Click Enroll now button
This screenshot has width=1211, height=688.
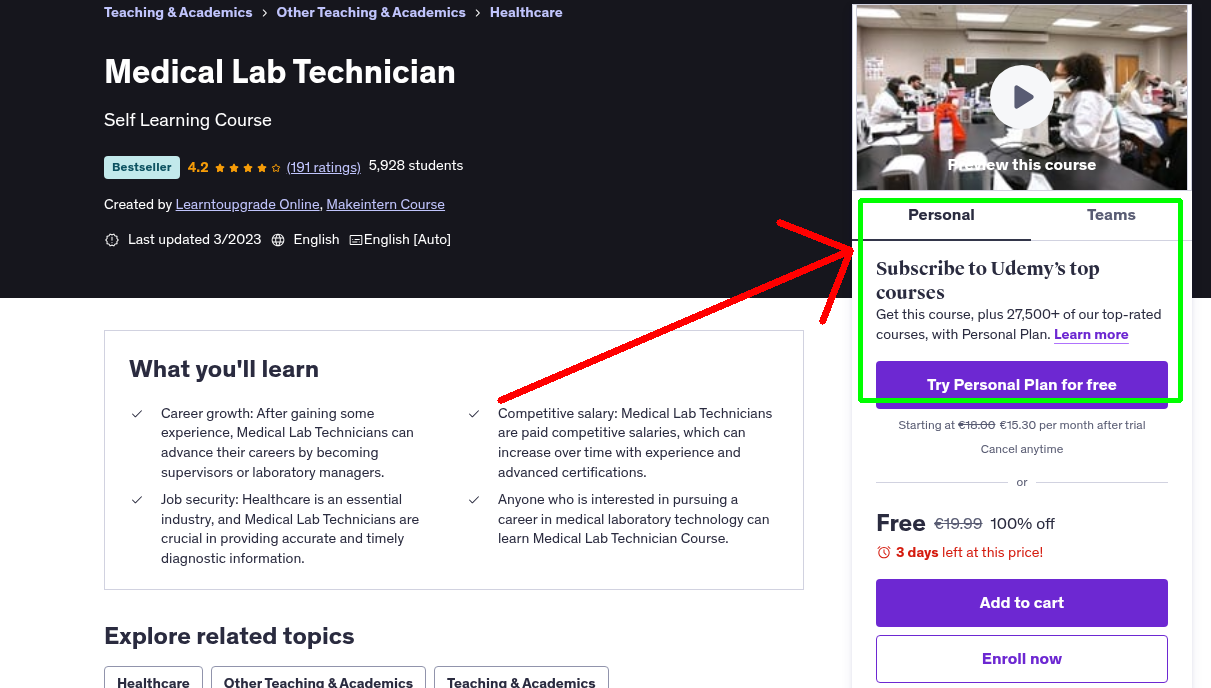coord(1022,659)
